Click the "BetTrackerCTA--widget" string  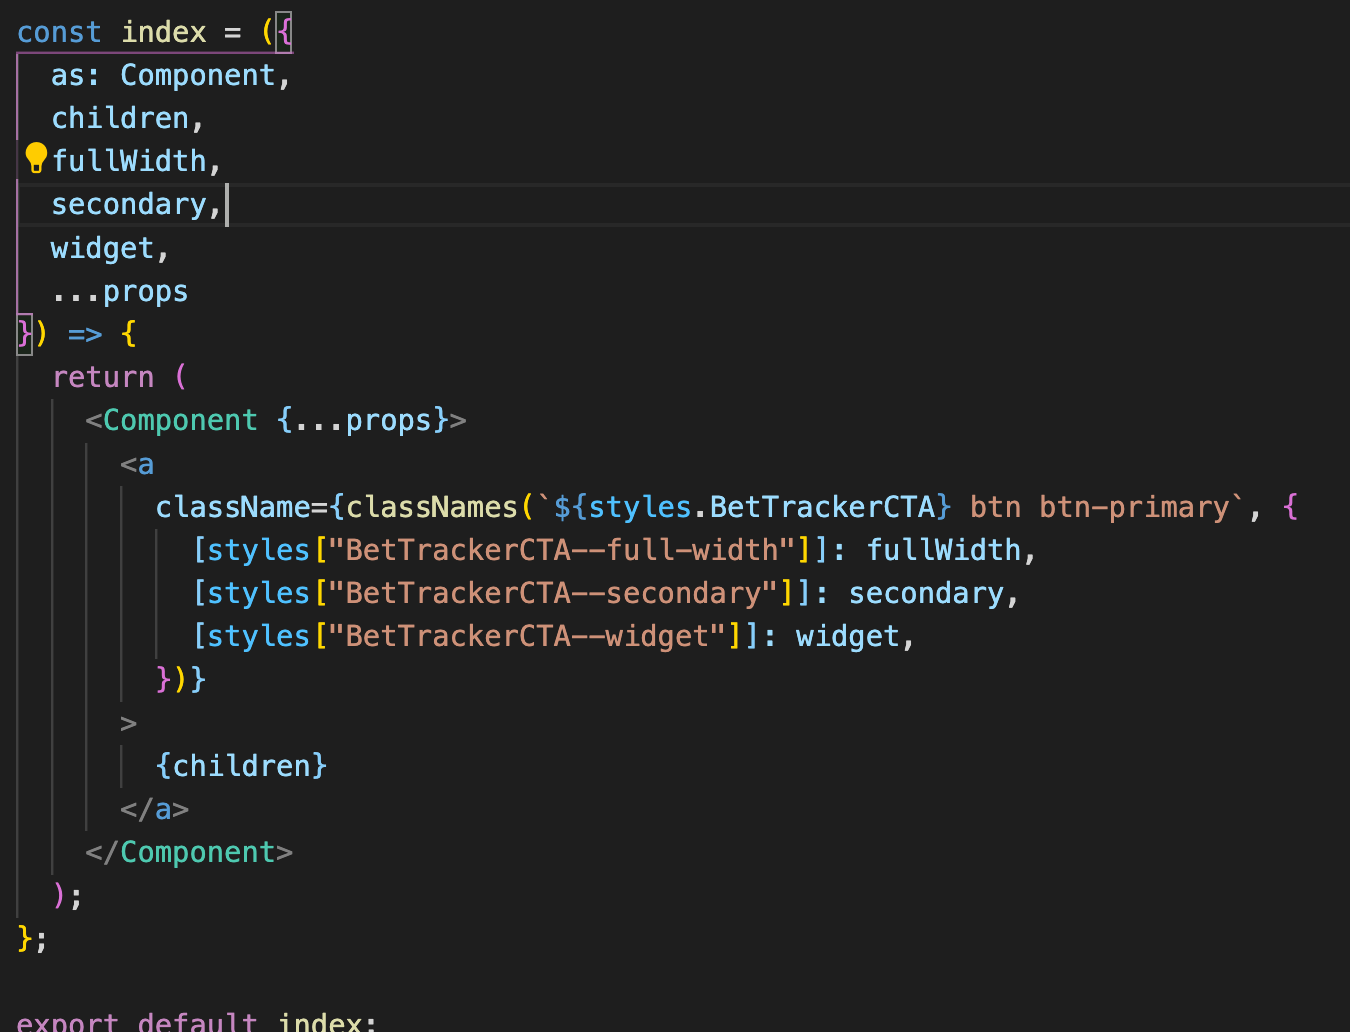(x=527, y=636)
